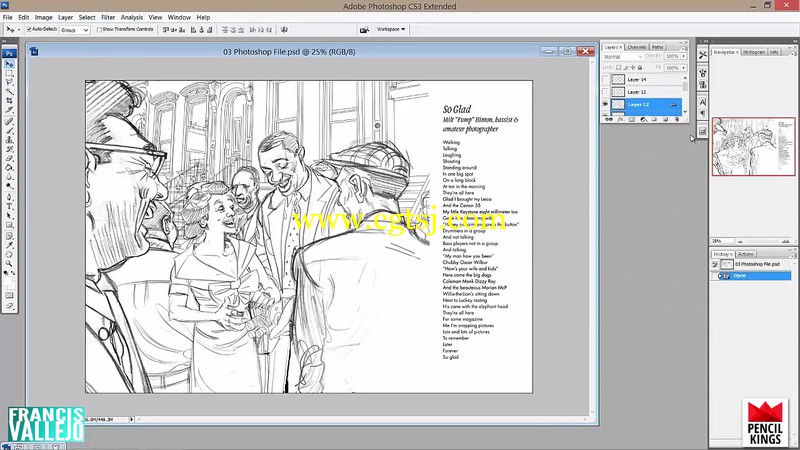Click the Delete layer trash icon
800x450 pixels.
click(x=677, y=119)
